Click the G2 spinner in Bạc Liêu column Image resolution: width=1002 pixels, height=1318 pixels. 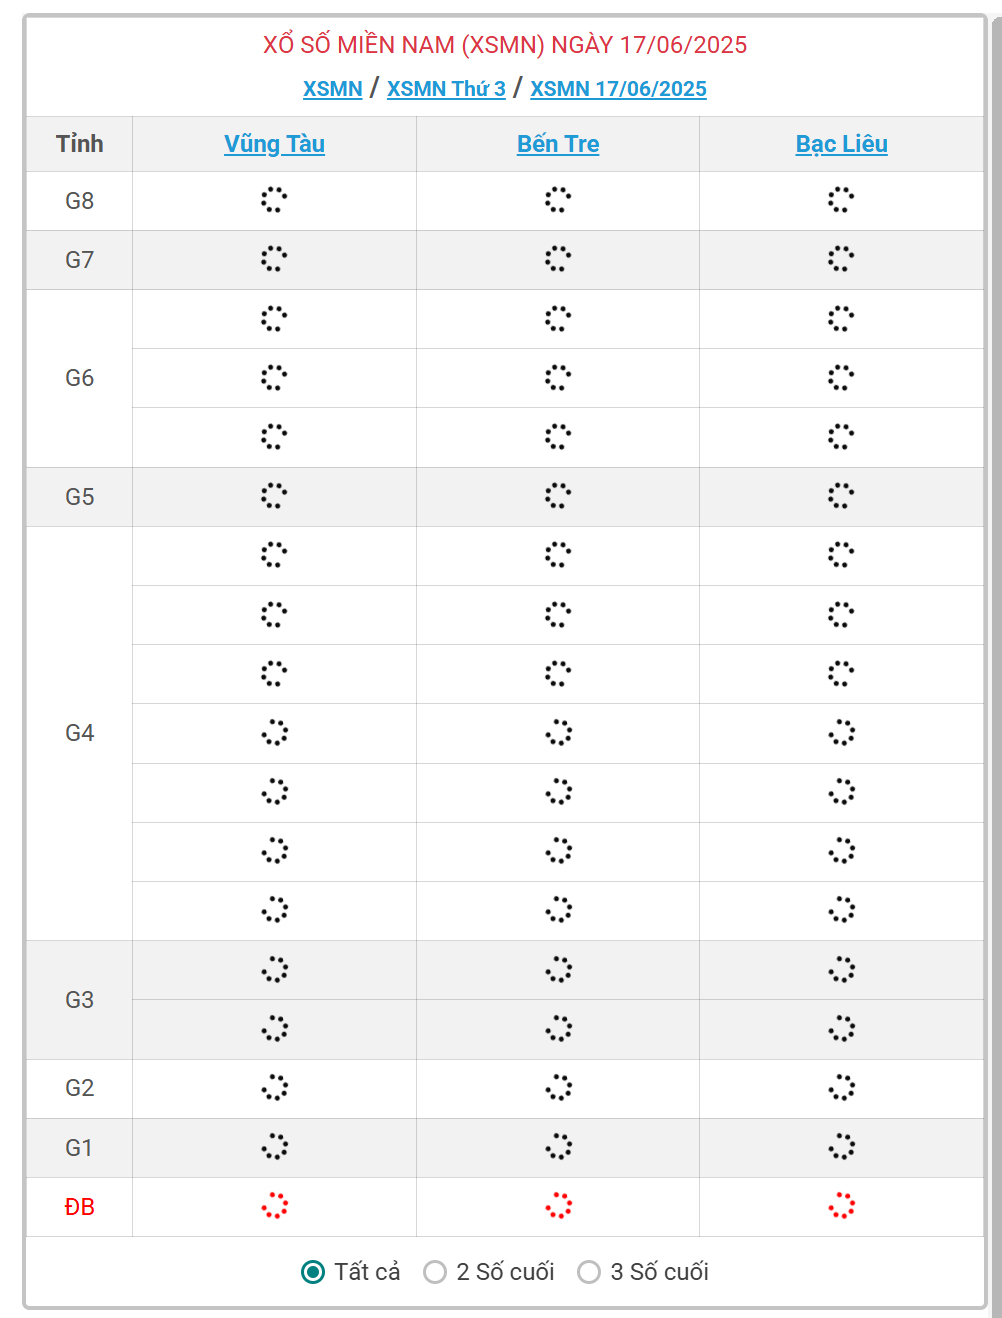841,1088
